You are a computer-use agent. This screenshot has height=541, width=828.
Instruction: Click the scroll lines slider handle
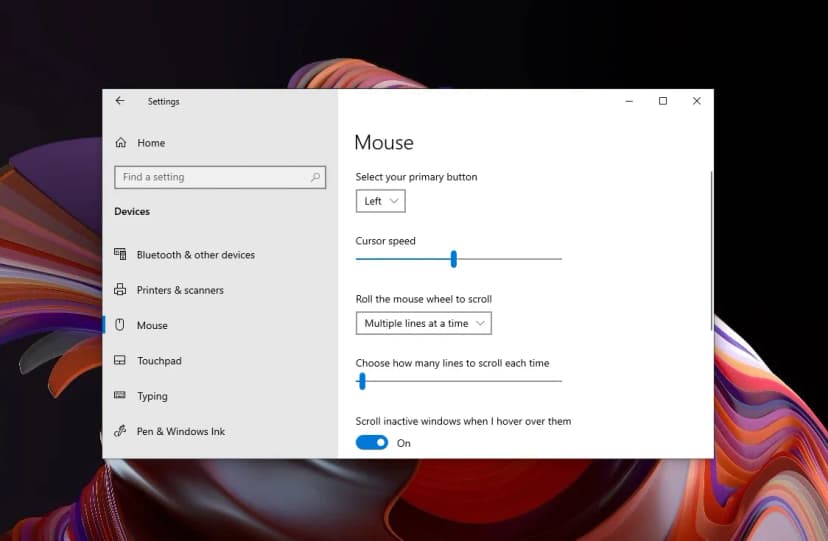[x=362, y=381]
